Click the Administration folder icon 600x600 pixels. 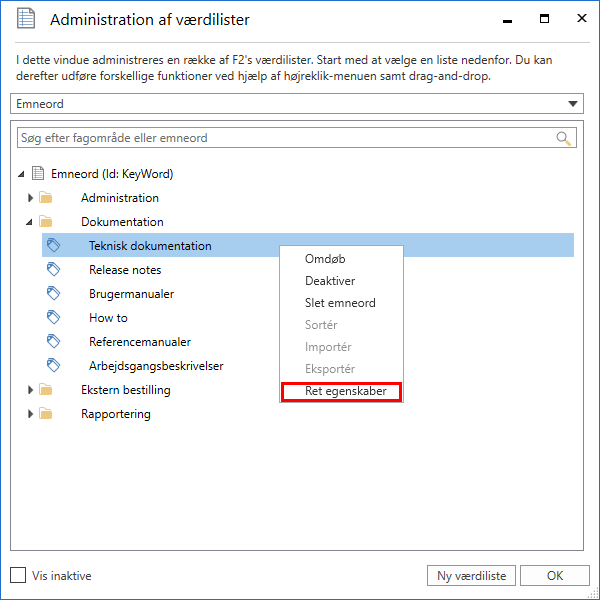click(46, 198)
